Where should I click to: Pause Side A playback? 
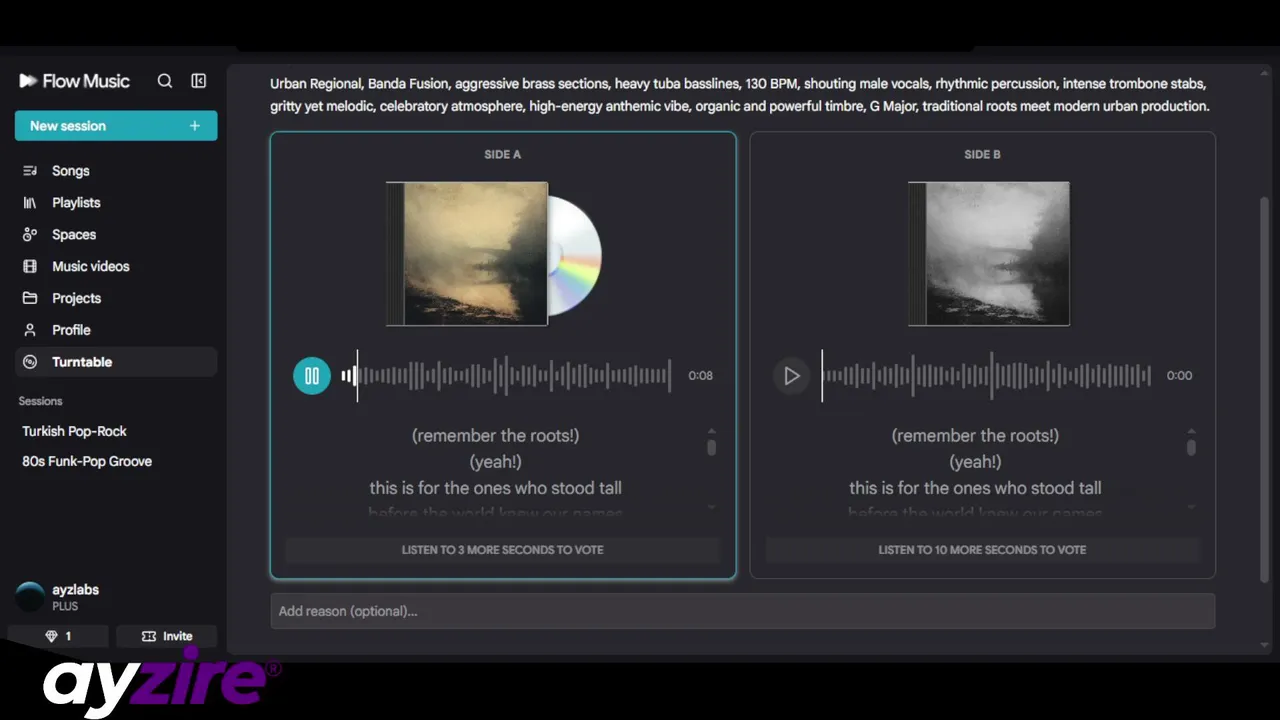click(312, 376)
